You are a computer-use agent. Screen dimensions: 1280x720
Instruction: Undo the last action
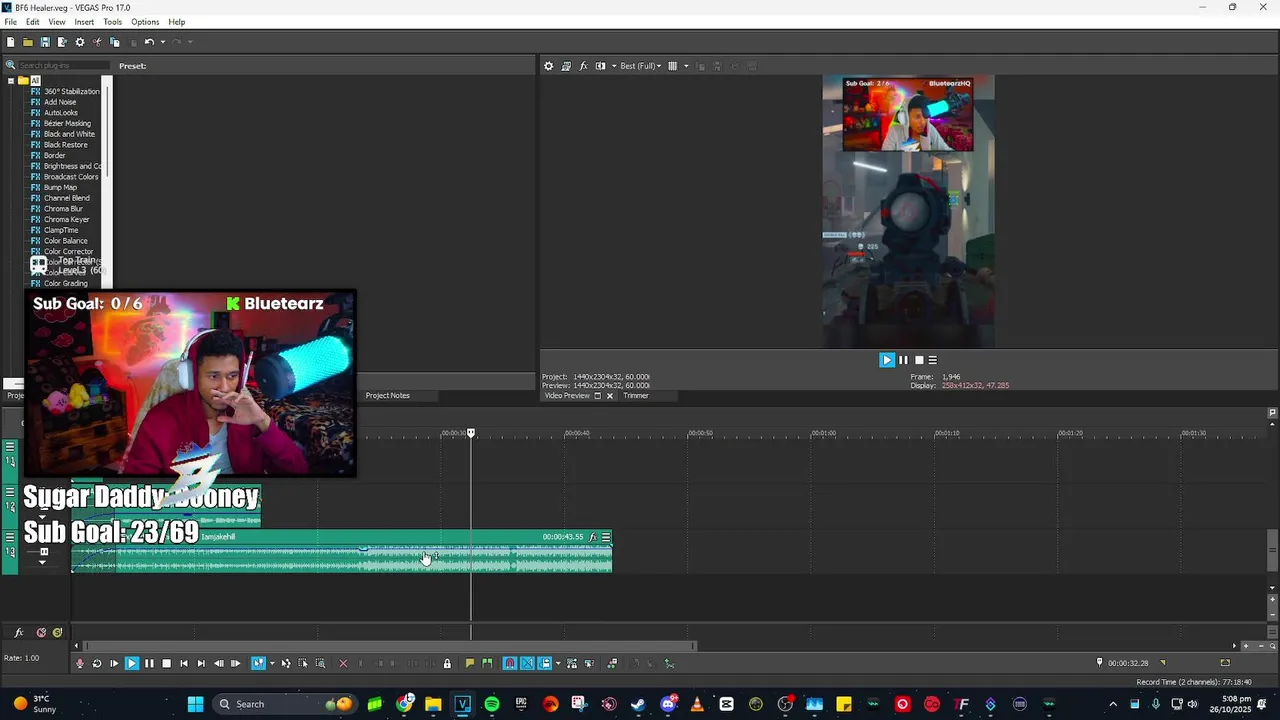click(149, 42)
